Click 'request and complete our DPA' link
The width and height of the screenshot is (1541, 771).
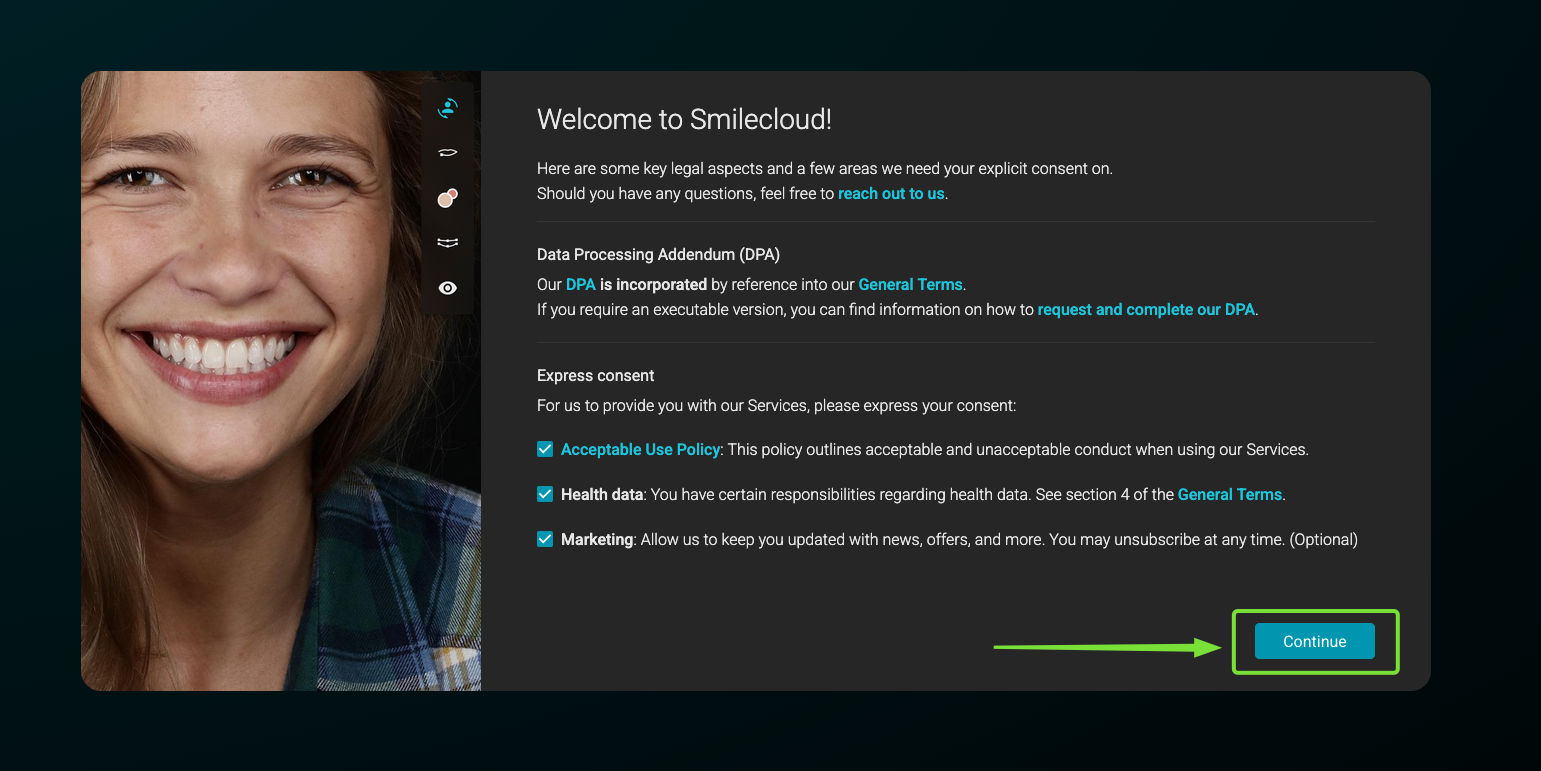(x=1146, y=310)
